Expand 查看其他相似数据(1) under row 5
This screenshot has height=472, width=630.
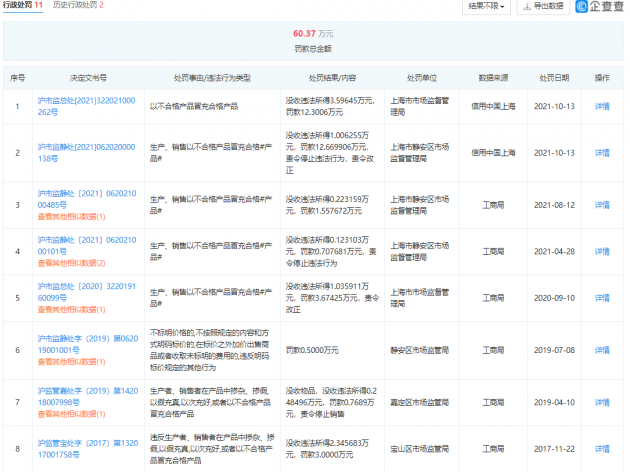click(72, 310)
